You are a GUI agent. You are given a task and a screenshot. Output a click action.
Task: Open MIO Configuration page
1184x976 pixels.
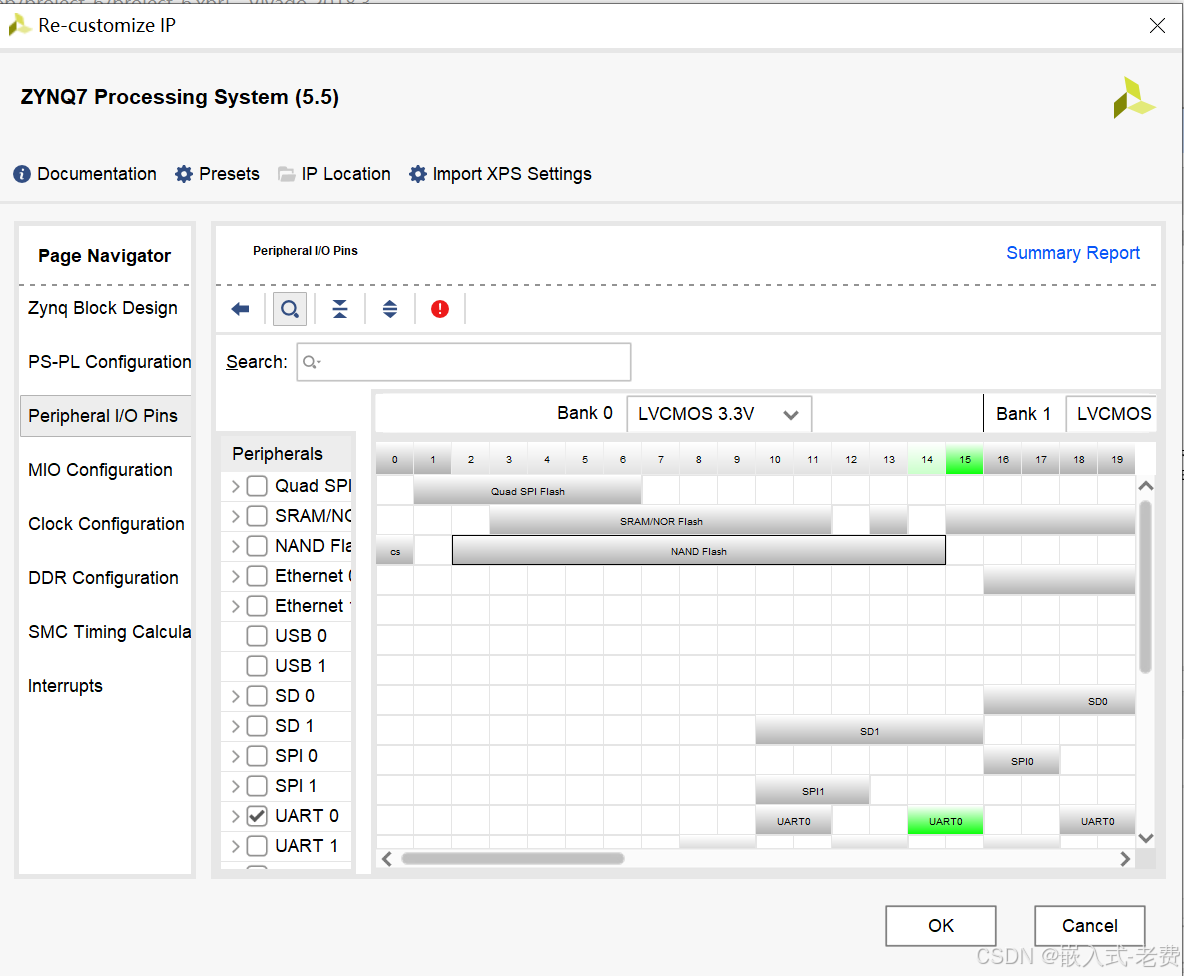(x=100, y=470)
